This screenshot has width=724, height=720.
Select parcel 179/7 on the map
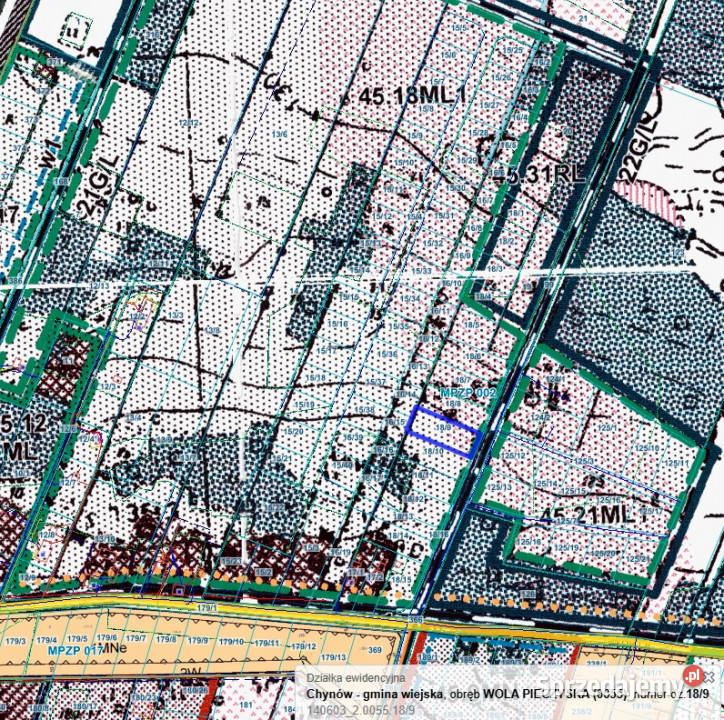136,638
